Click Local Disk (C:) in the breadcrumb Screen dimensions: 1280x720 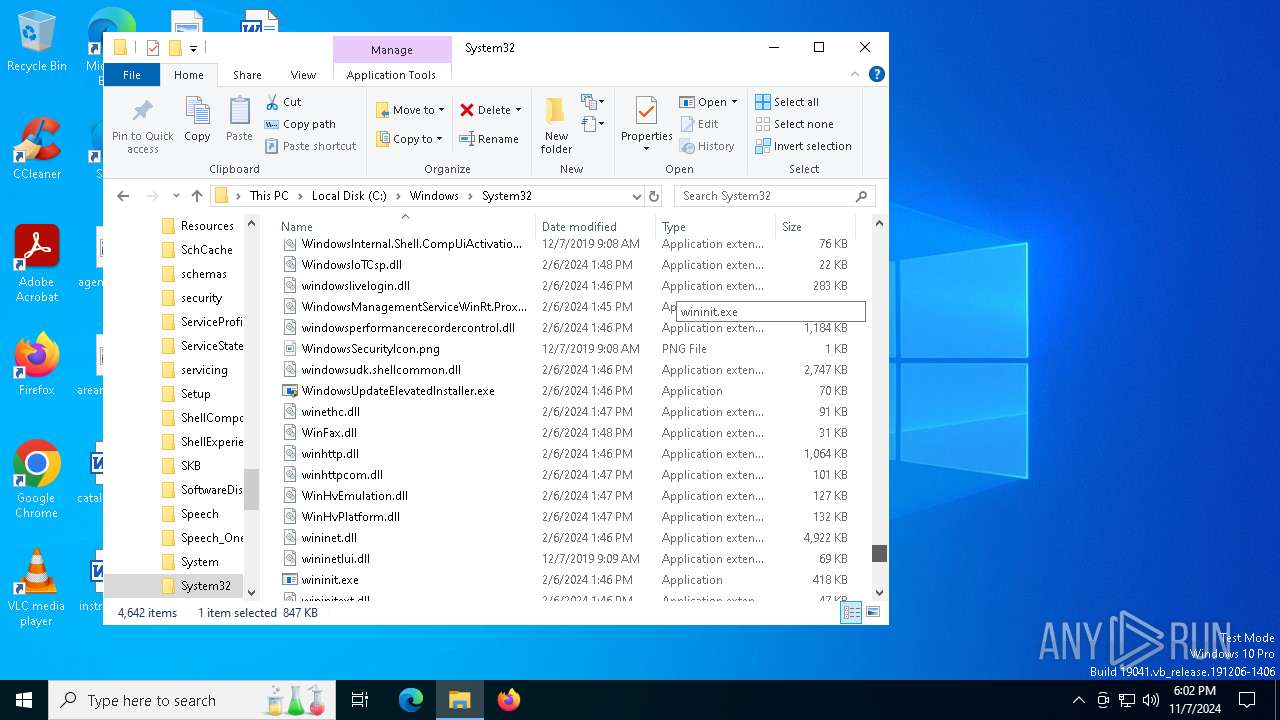(x=349, y=196)
